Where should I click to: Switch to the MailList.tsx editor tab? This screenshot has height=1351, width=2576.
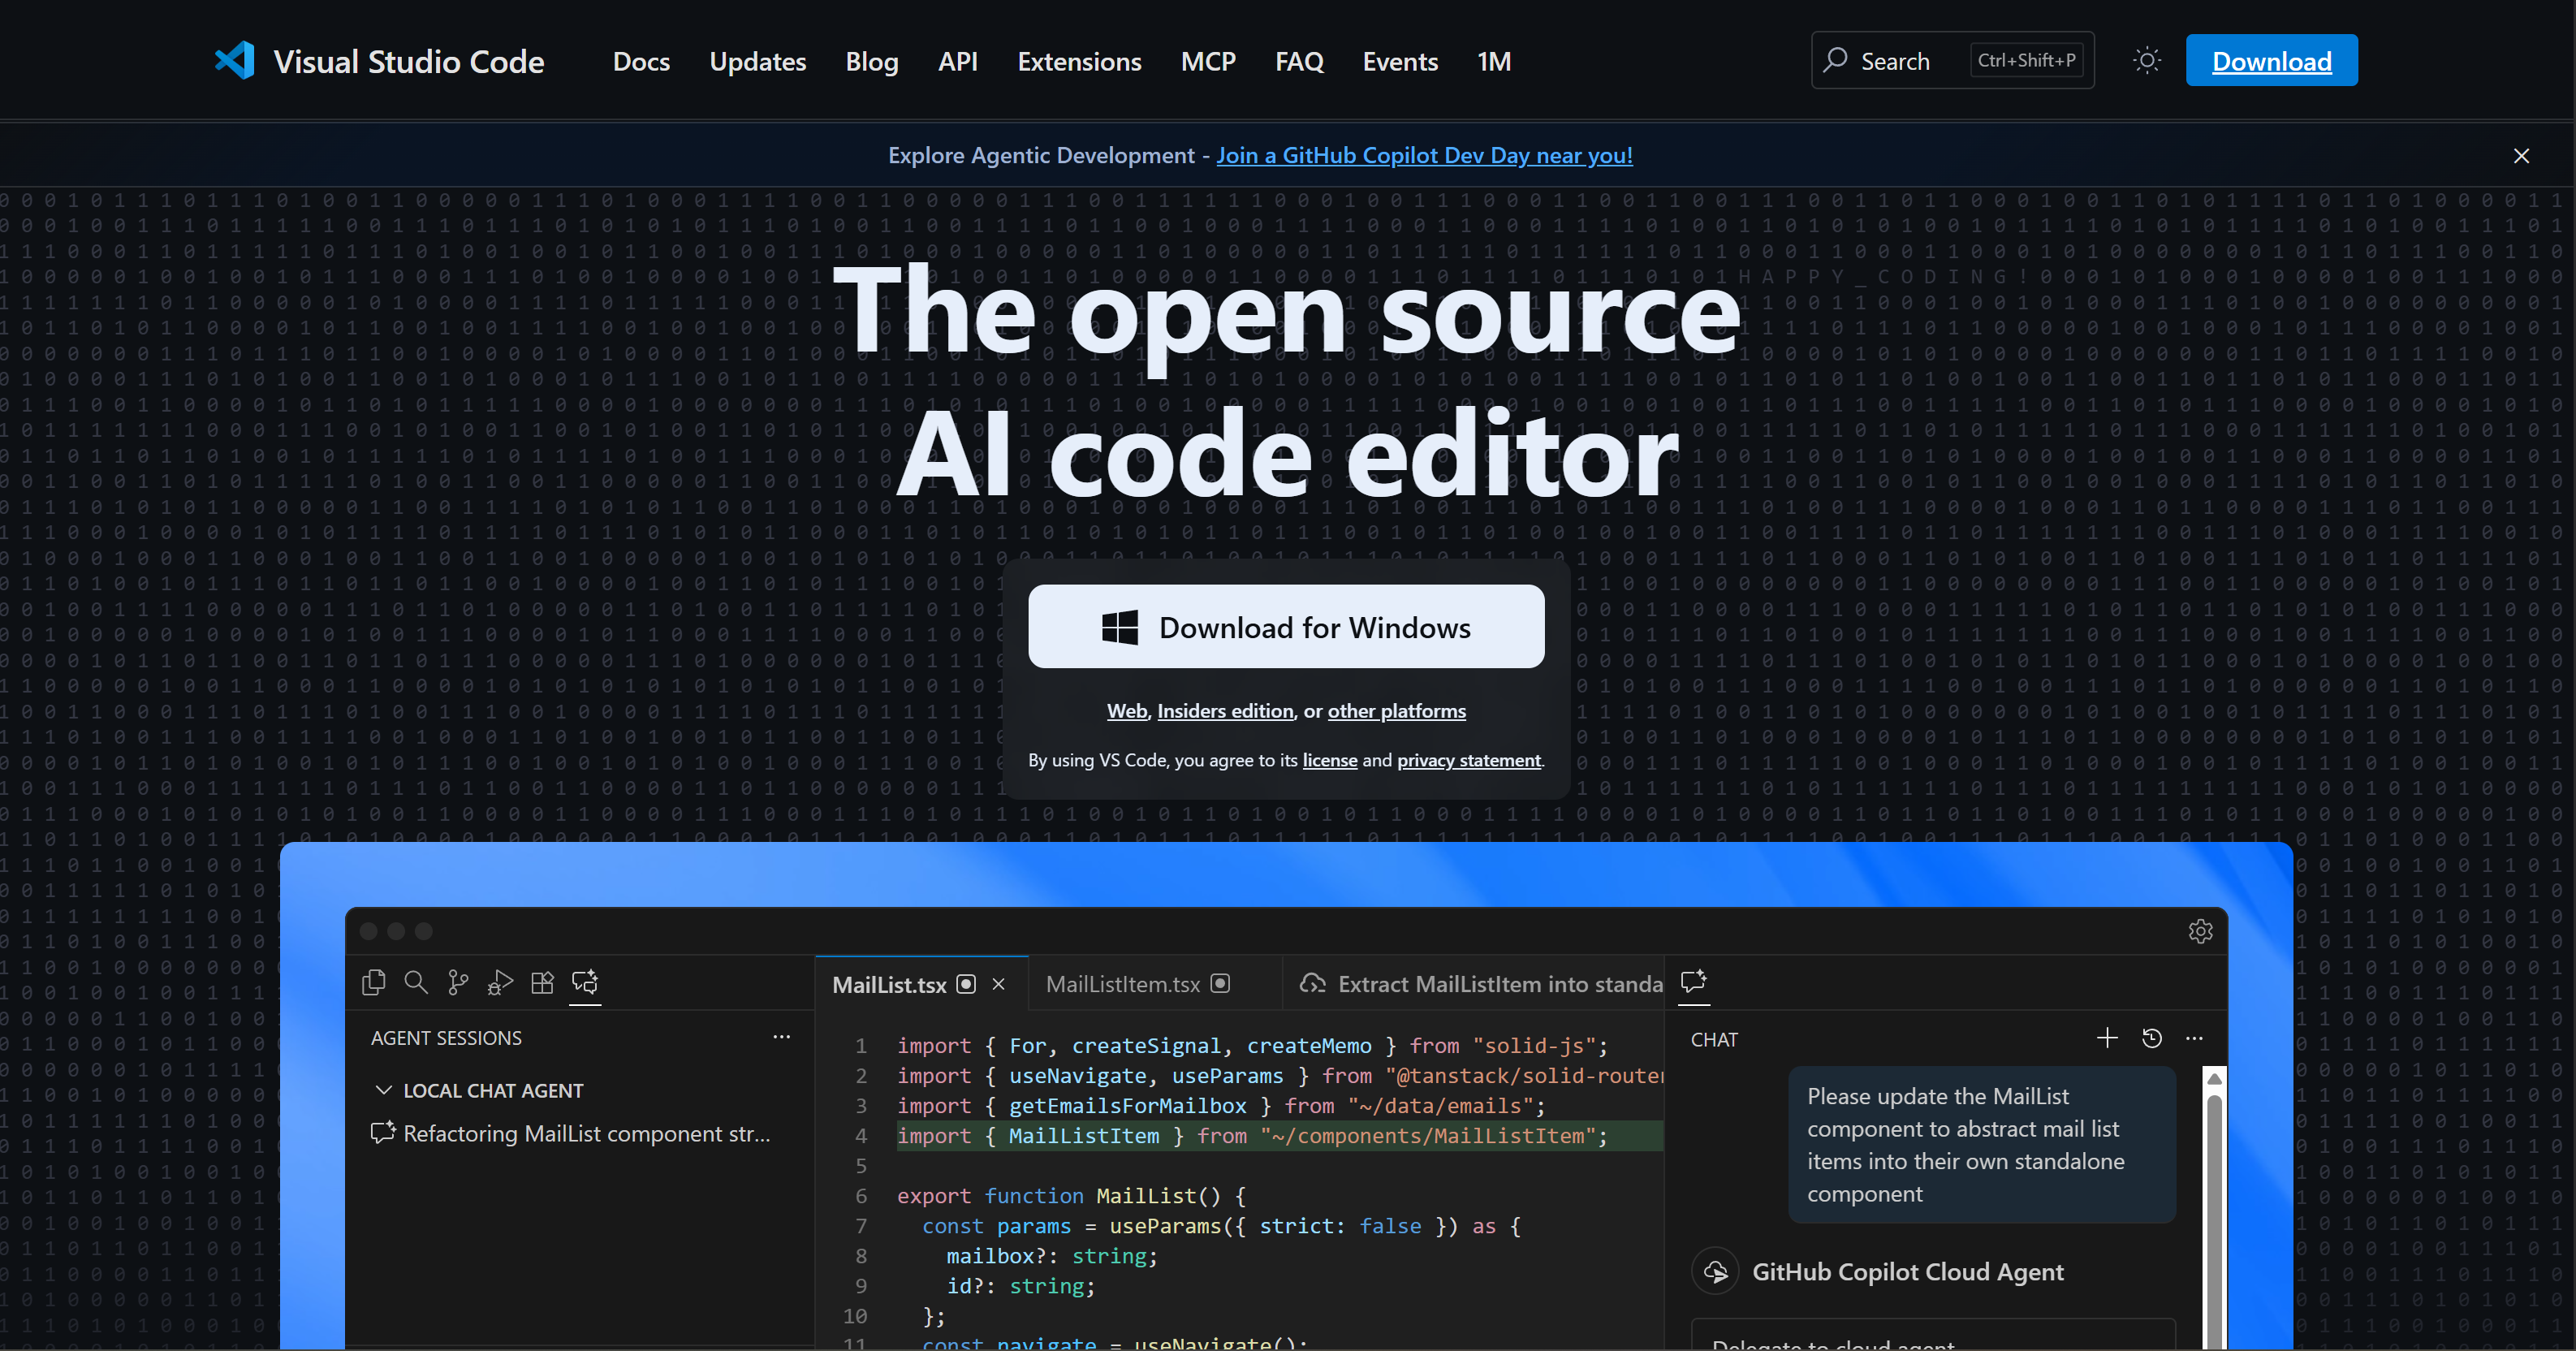tap(921, 984)
